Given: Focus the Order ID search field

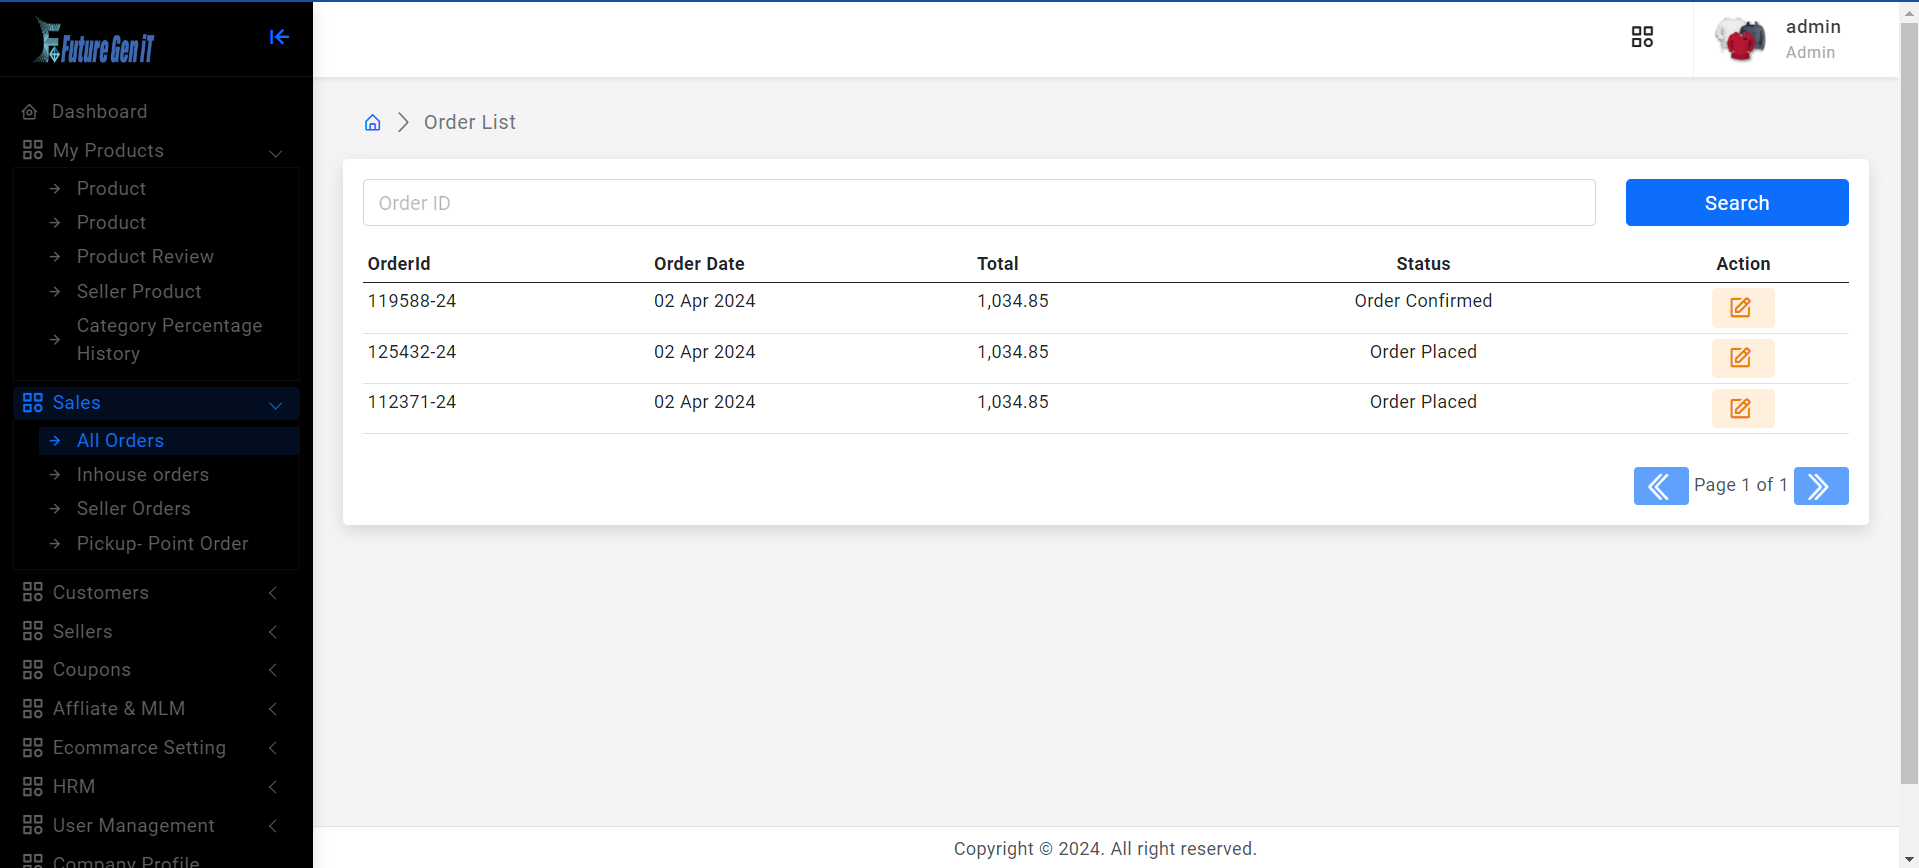Looking at the screenshot, I should [978, 203].
